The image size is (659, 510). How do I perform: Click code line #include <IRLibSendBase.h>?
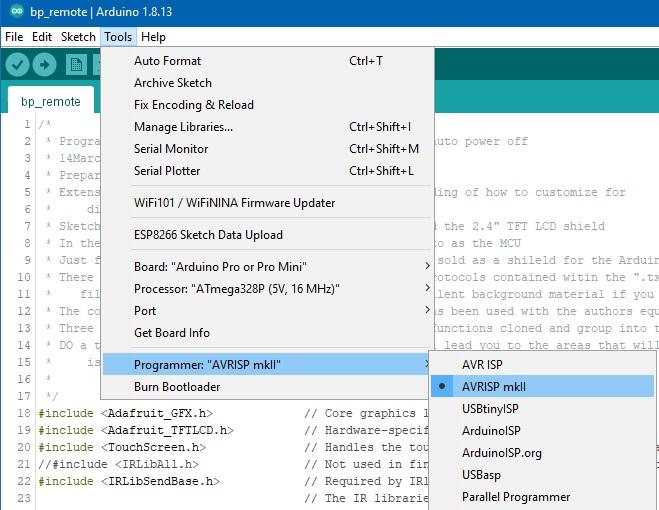pos(129,481)
